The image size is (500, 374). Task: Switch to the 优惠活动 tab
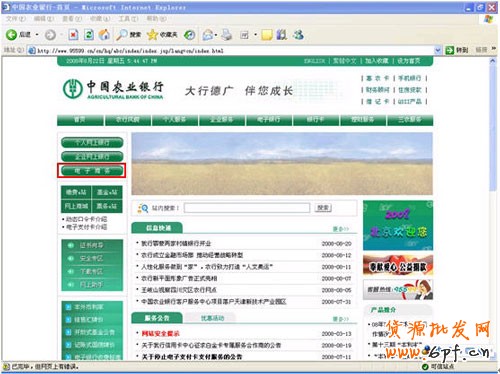point(212,318)
